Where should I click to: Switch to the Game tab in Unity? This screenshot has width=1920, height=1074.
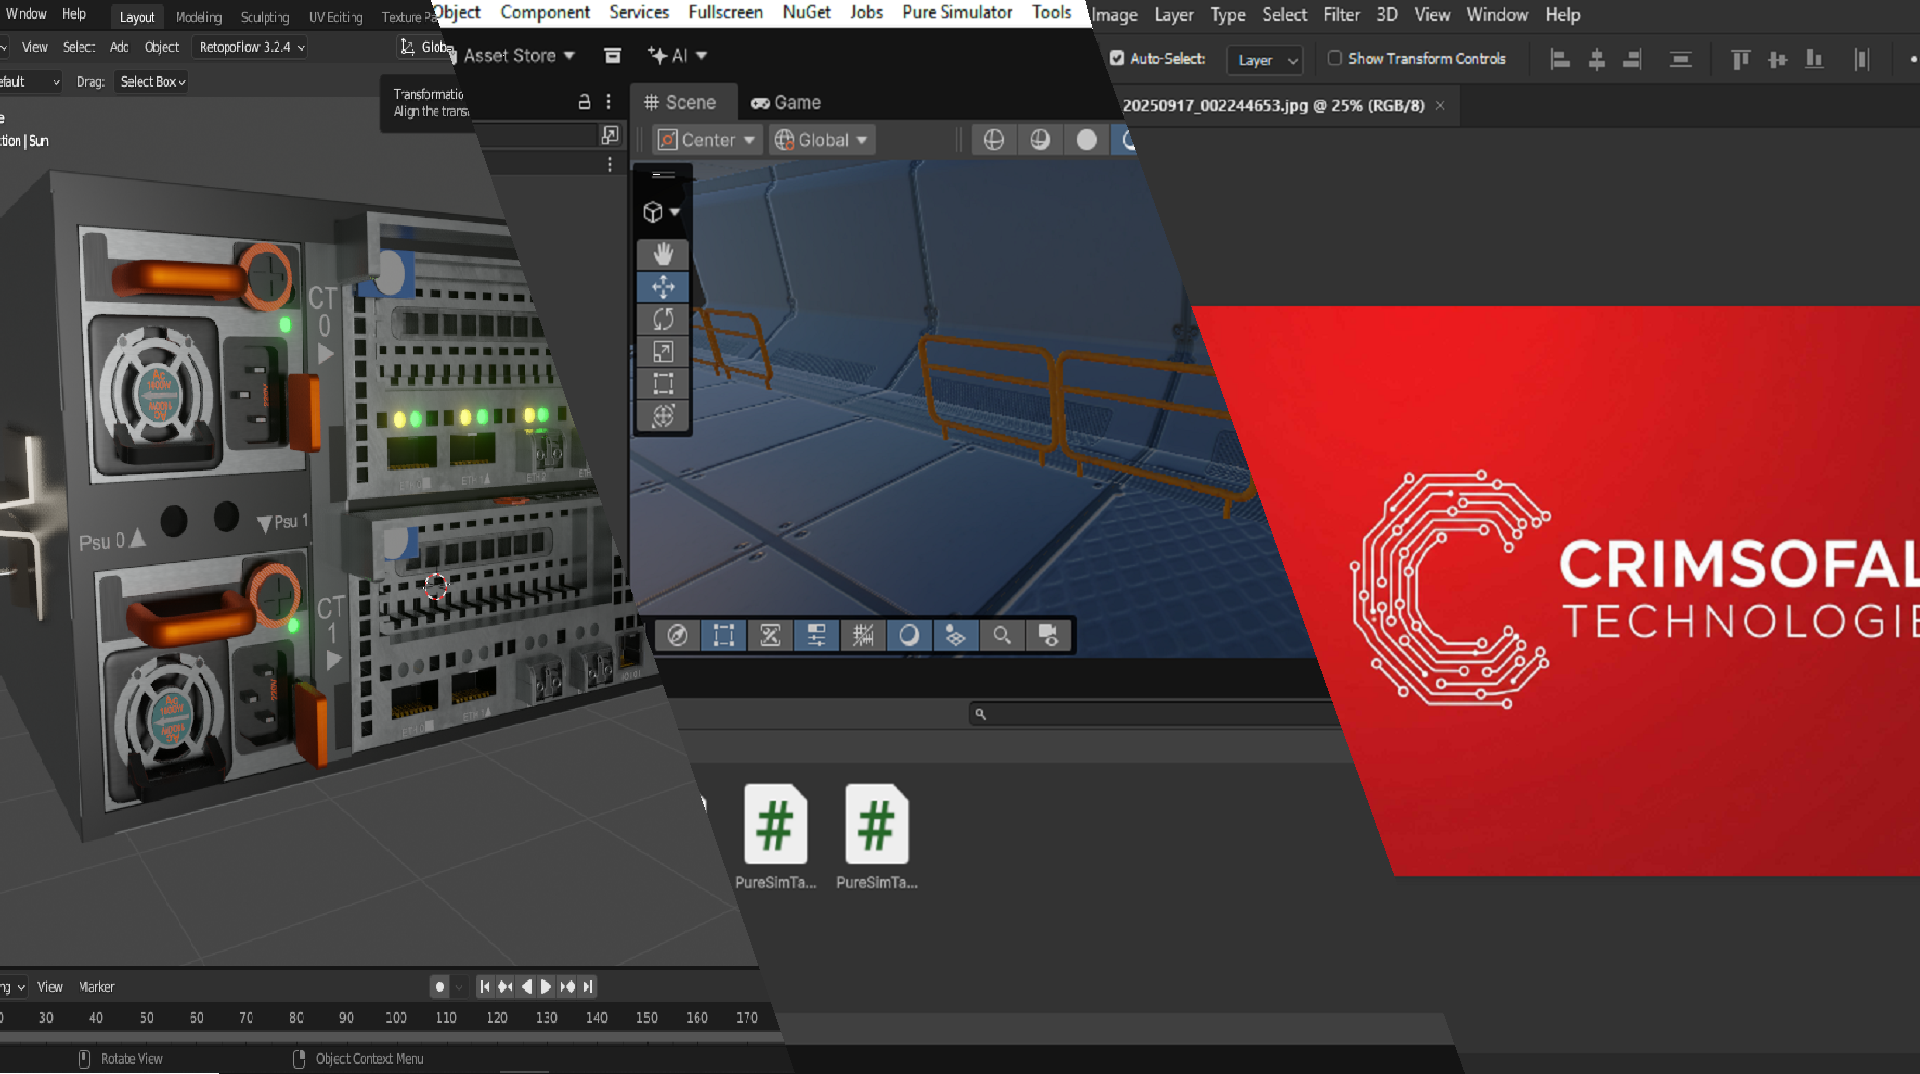point(786,102)
